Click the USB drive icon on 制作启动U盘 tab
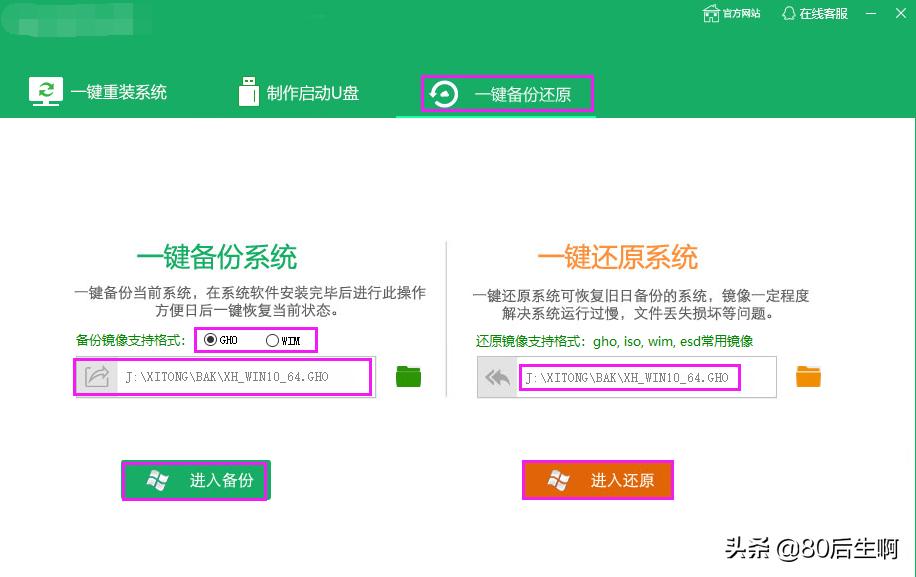The width and height of the screenshot is (916, 577). coord(249,90)
